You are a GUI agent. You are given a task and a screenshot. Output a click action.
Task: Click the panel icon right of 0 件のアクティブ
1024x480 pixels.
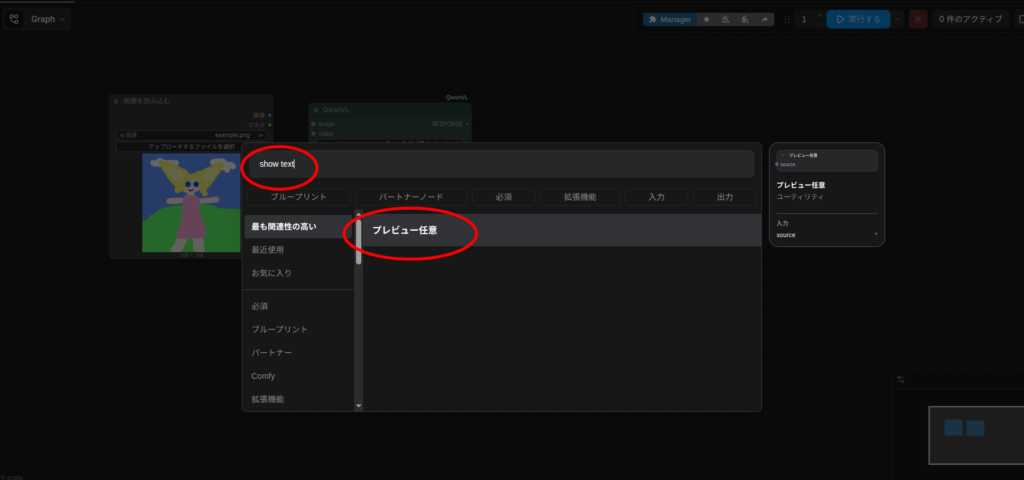tap(1018, 19)
